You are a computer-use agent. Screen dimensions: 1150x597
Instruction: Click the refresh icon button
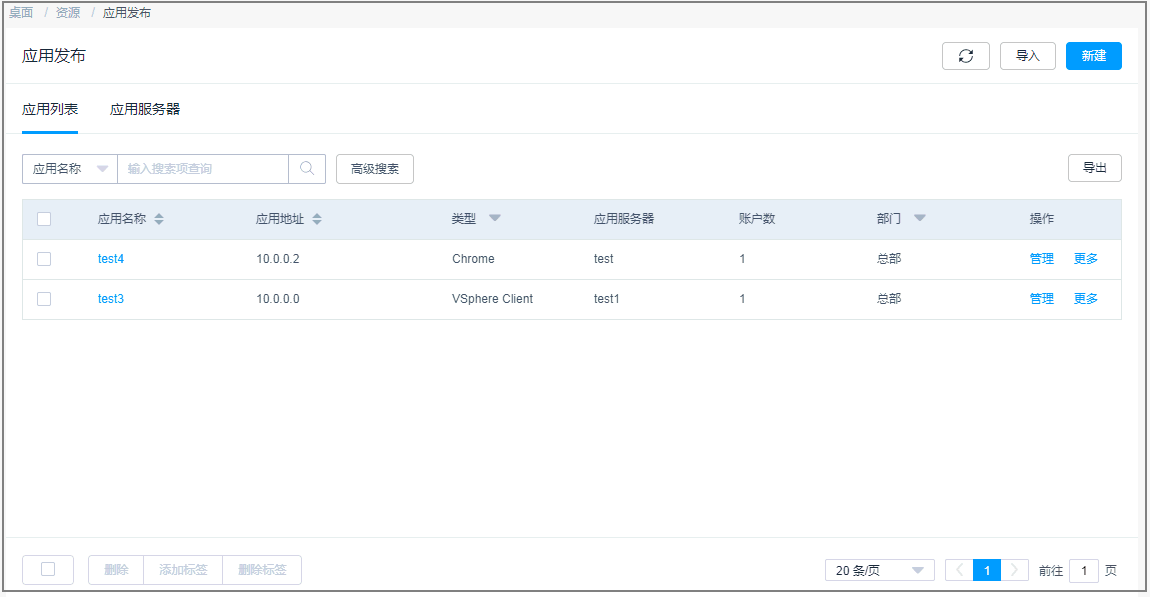(x=965, y=56)
